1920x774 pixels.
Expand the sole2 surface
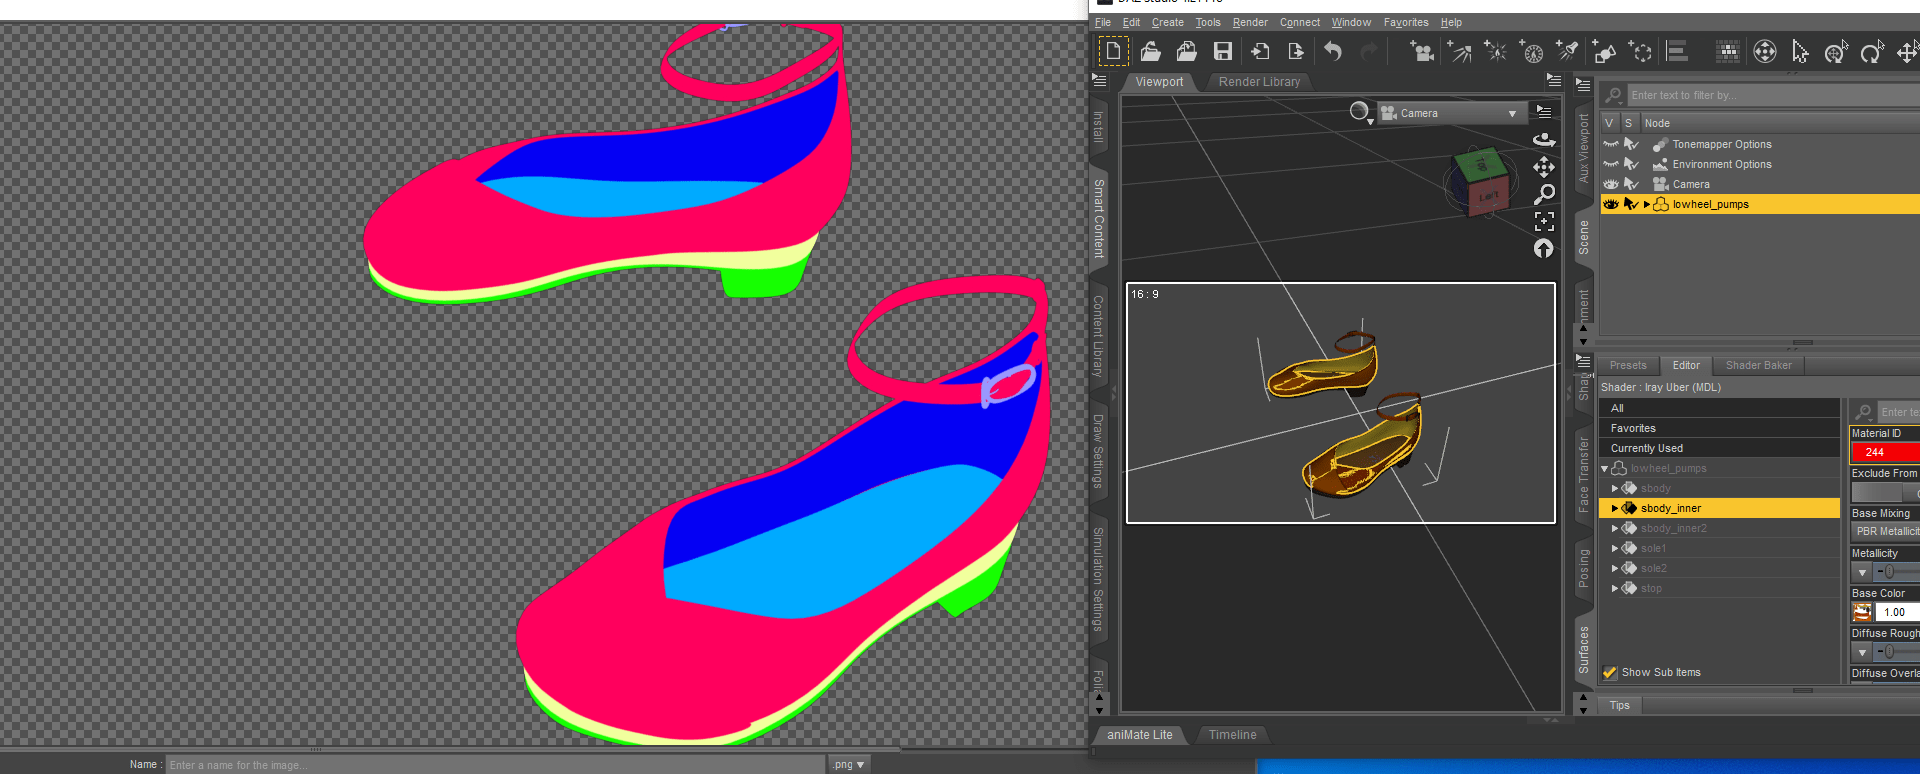click(1614, 568)
